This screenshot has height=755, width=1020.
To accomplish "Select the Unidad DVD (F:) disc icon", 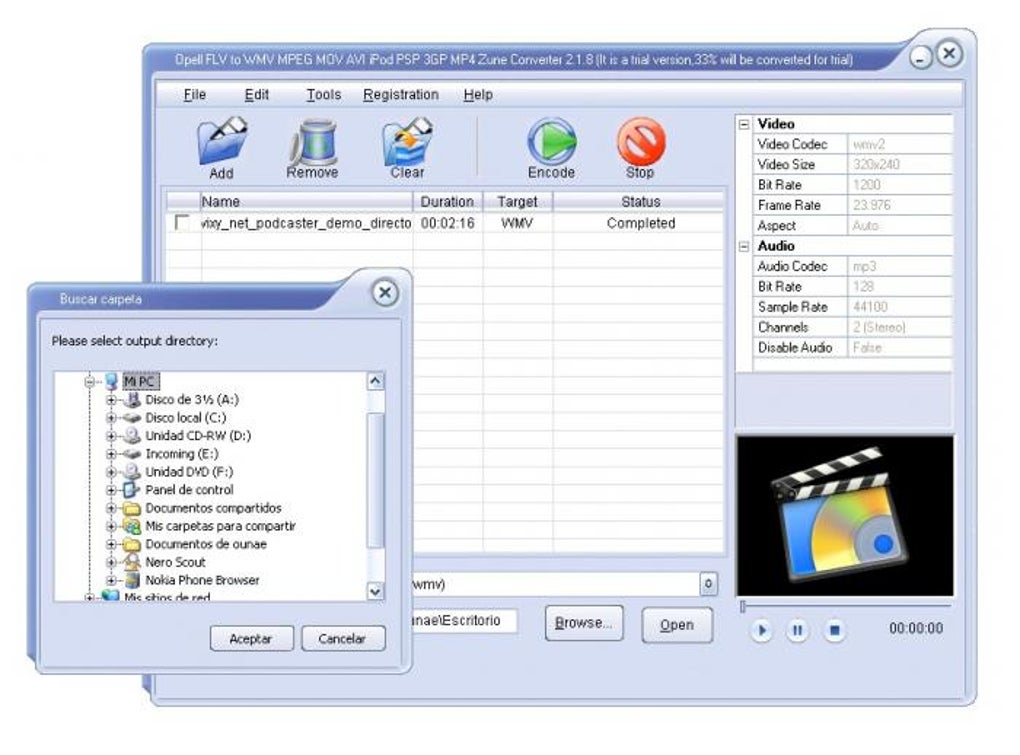I will pos(132,471).
